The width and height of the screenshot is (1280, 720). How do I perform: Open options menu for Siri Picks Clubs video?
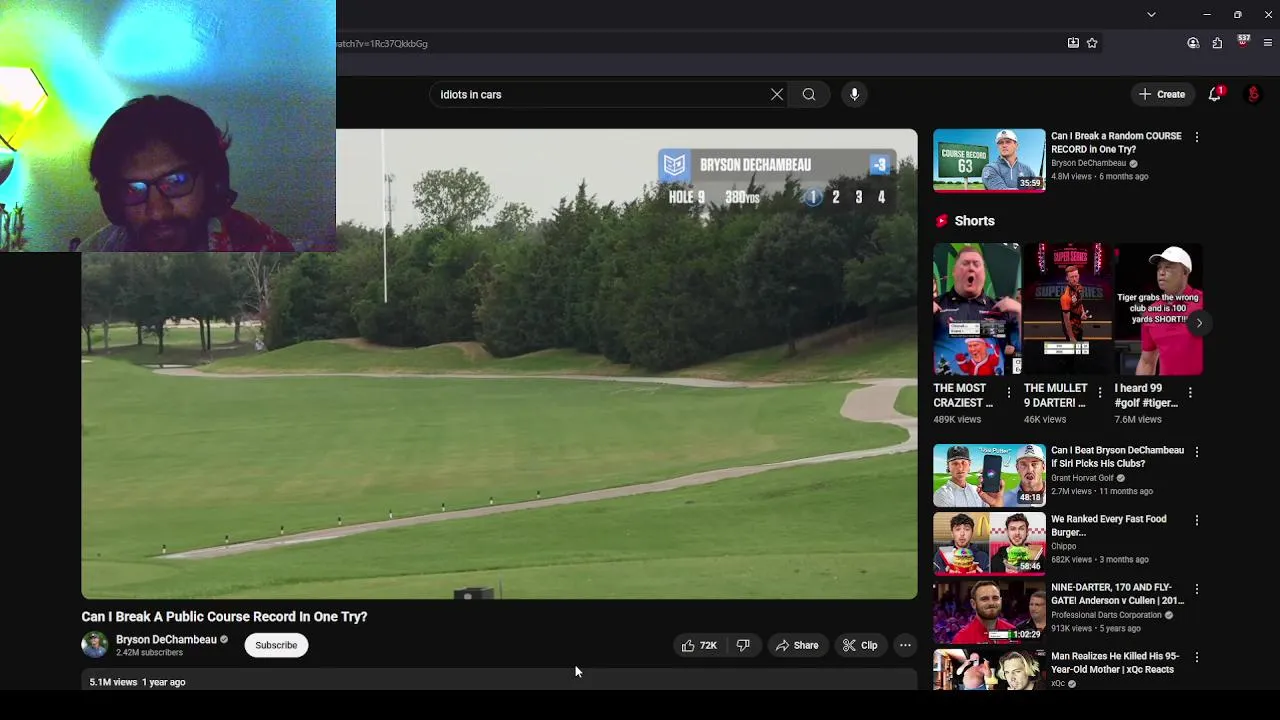tap(1197, 452)
